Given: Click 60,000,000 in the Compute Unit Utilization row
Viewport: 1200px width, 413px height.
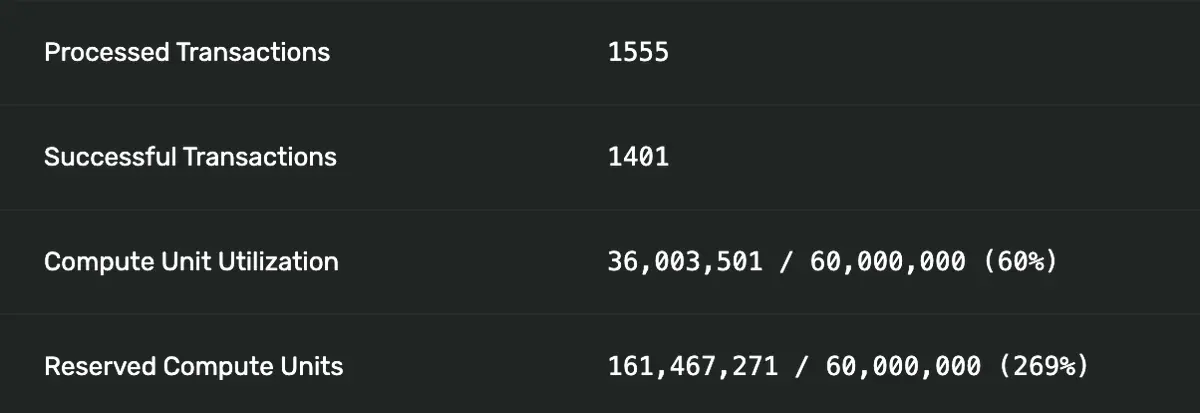Looking at the screenshot, I should (888, 262).
